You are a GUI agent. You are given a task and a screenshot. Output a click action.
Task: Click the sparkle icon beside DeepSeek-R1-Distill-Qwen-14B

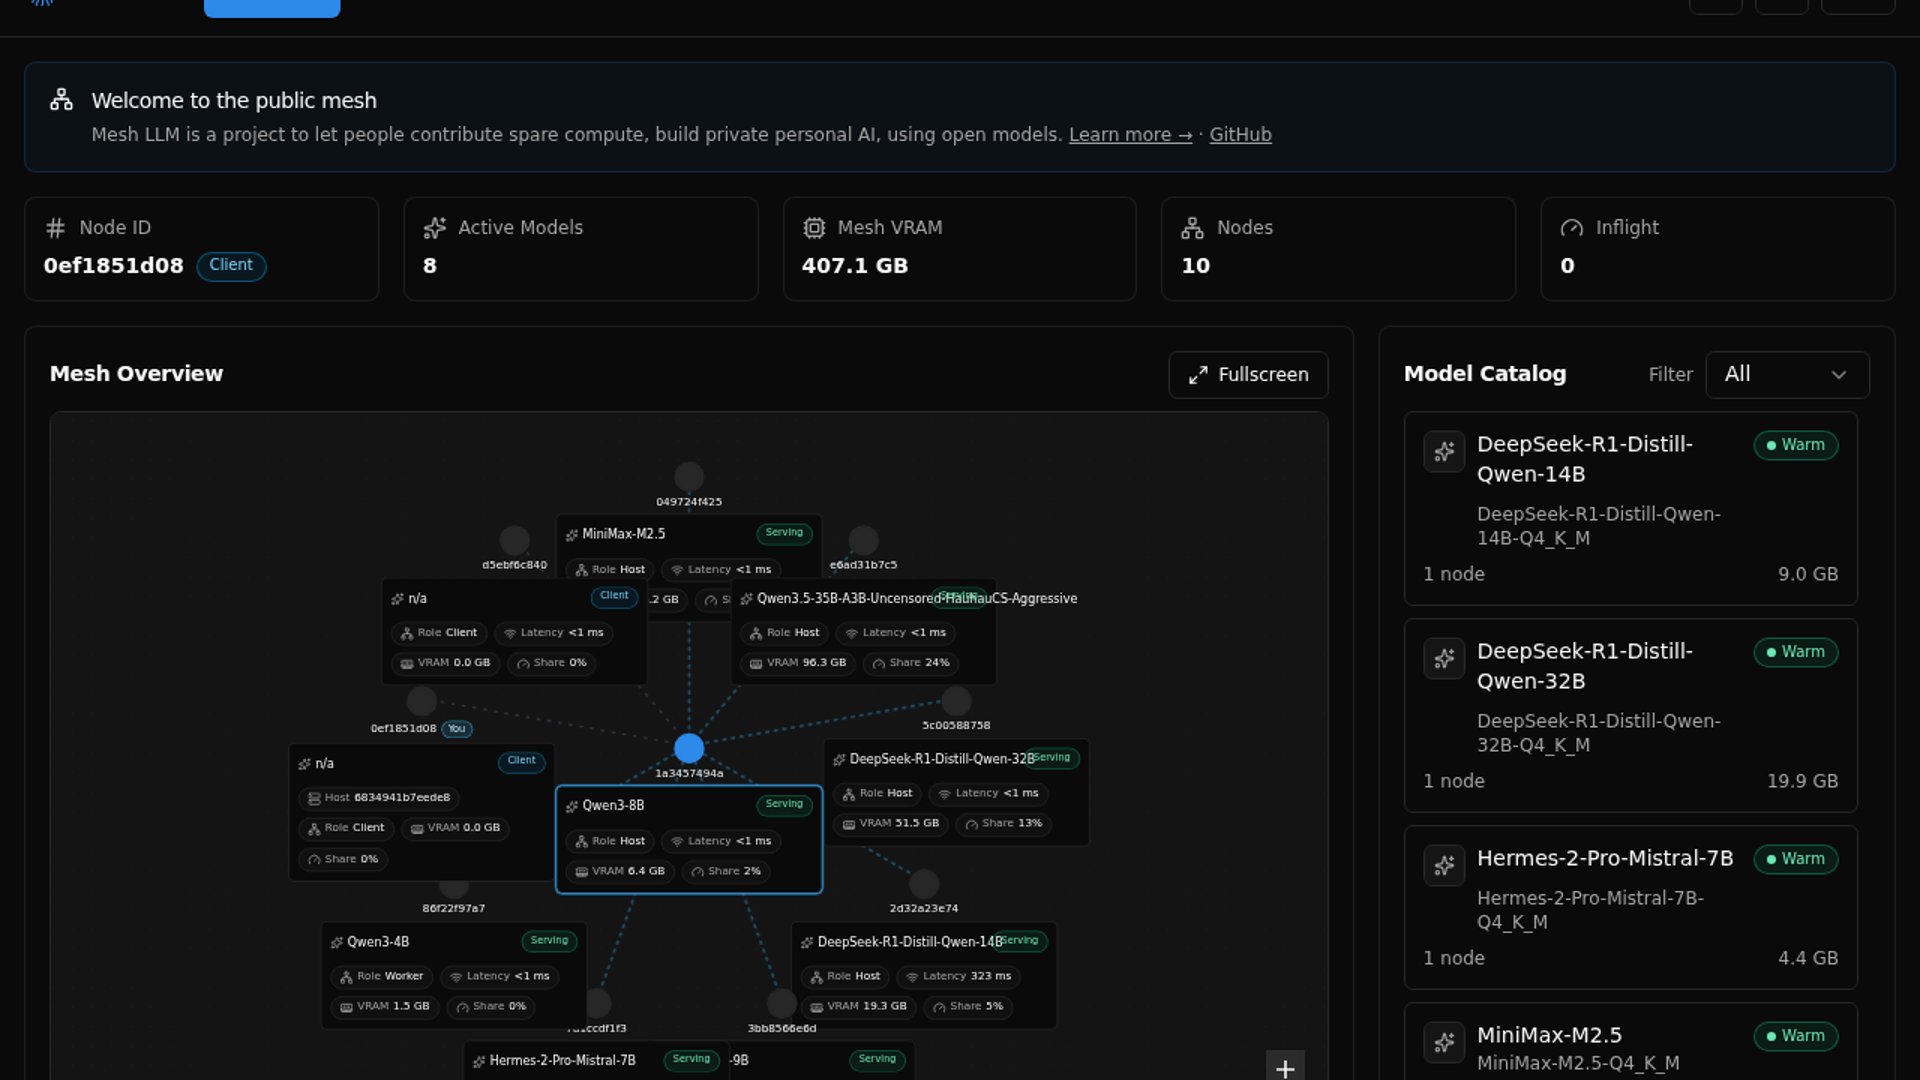tap(1443, 452)
